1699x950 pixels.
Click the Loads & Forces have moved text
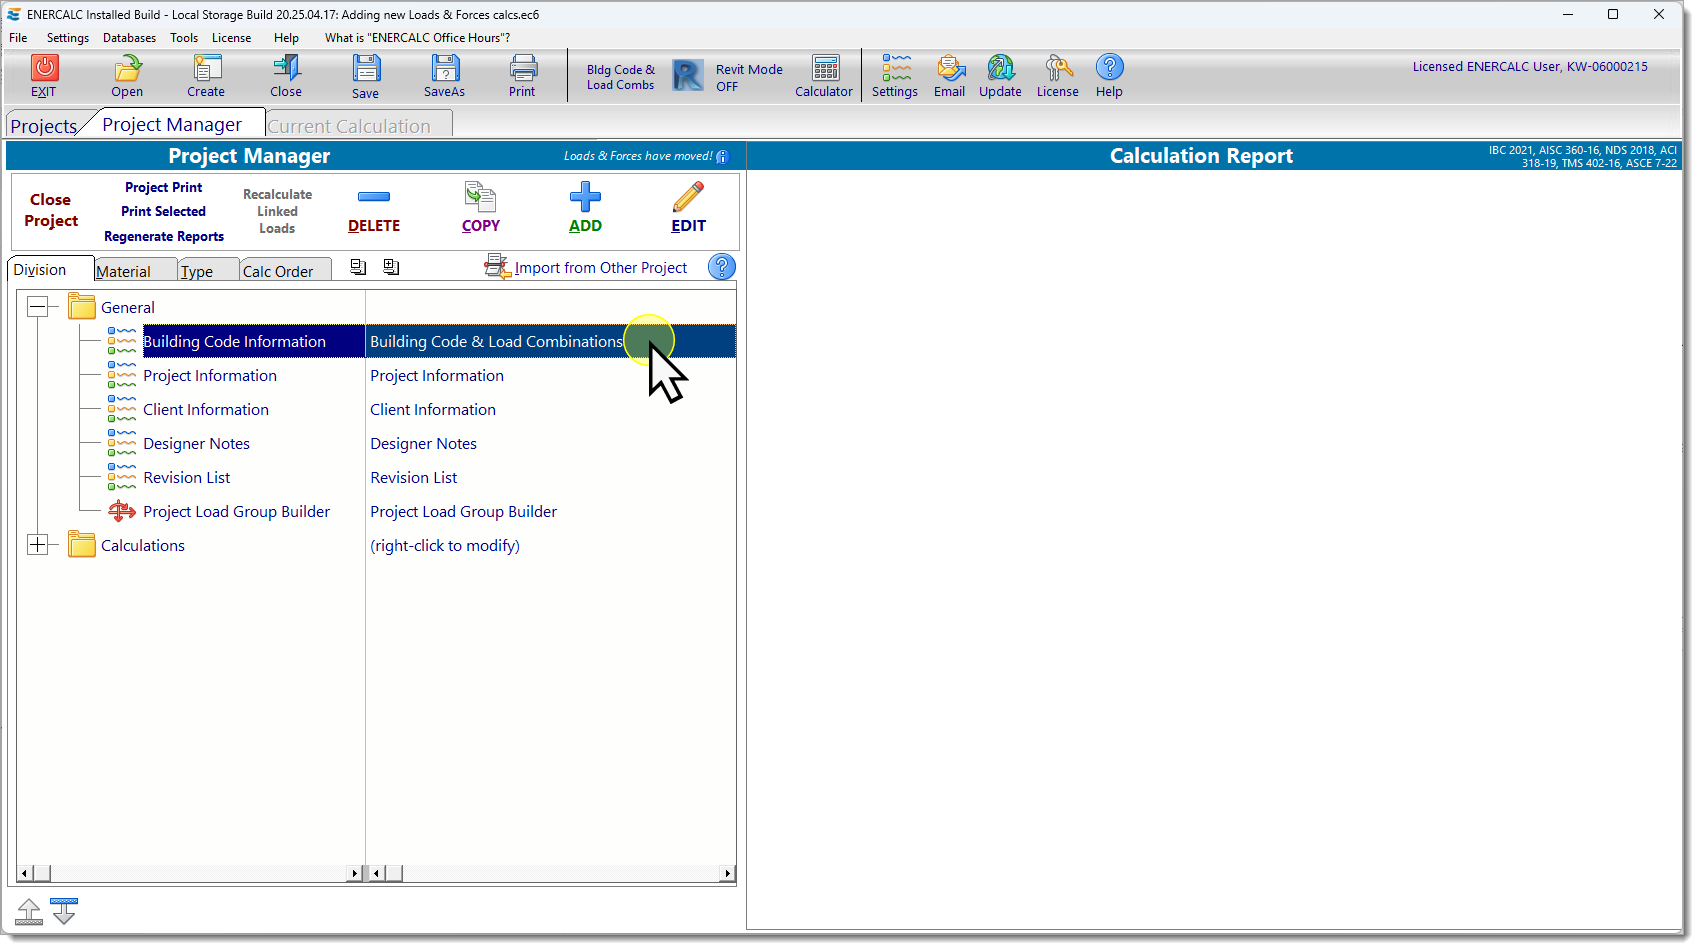coord(638,156)
